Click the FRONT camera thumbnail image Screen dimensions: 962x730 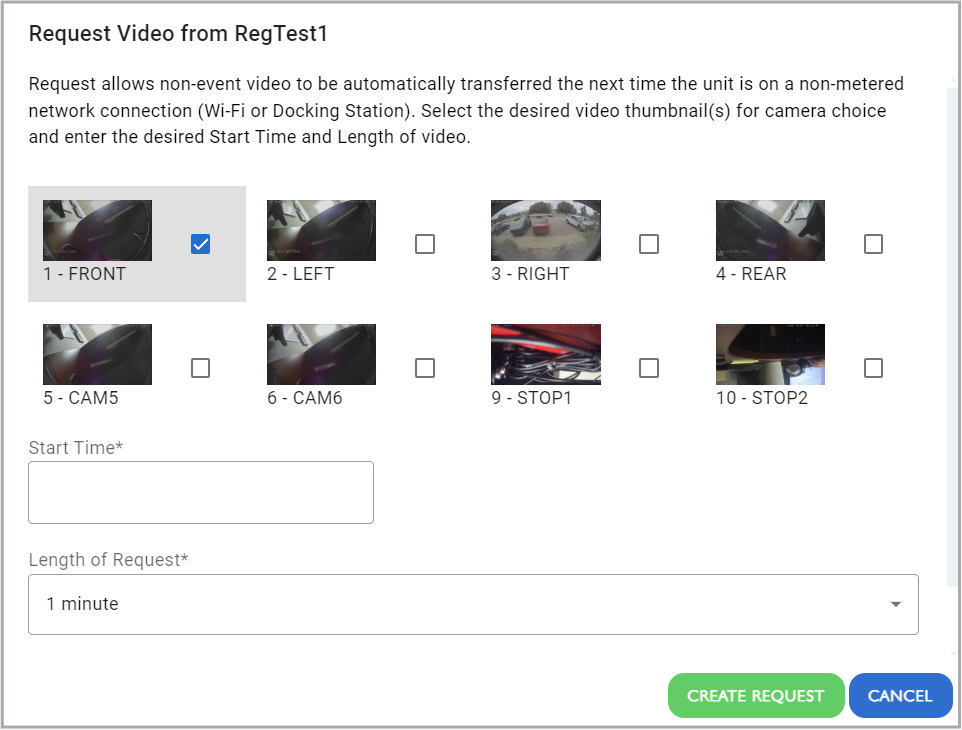[x=98, y=230]
